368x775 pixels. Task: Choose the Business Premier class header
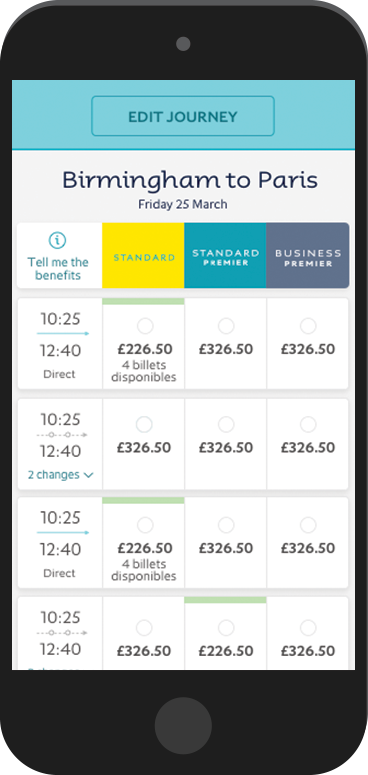(x=308, y=256)
